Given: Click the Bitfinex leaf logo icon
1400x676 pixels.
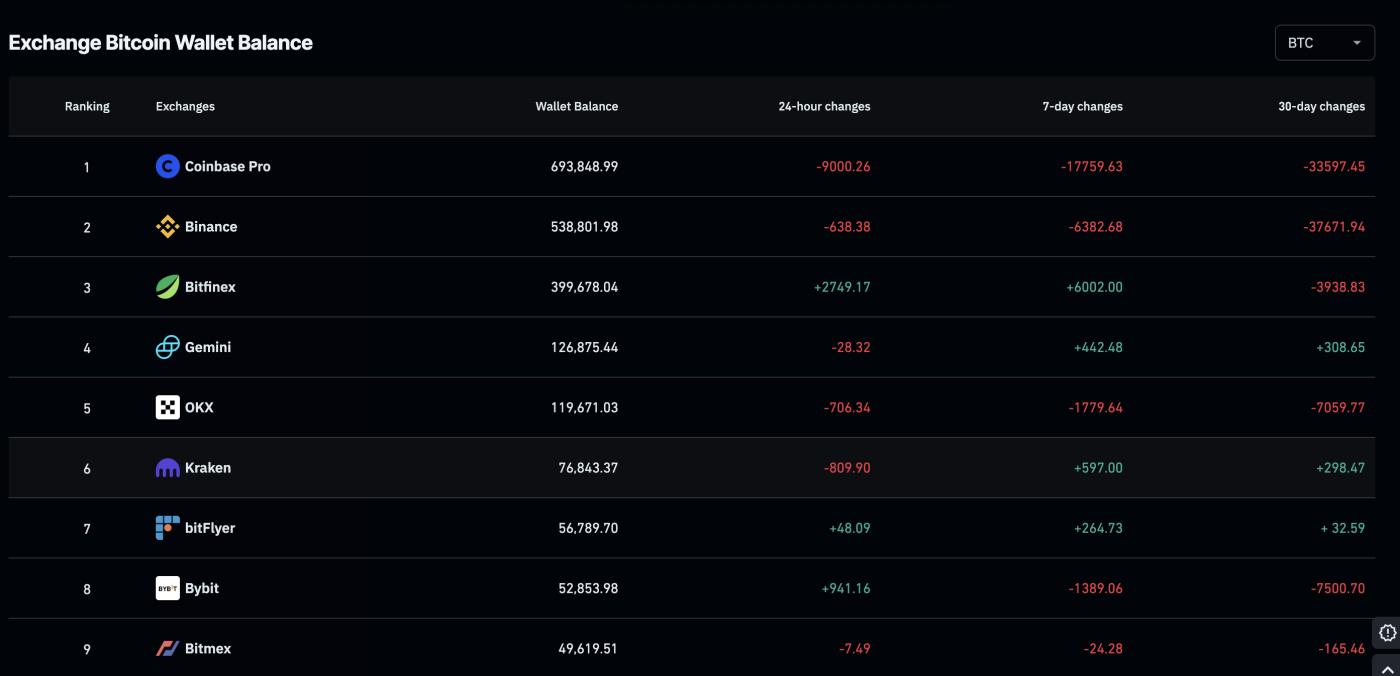Looking at the screenshot, I should 166,286.
